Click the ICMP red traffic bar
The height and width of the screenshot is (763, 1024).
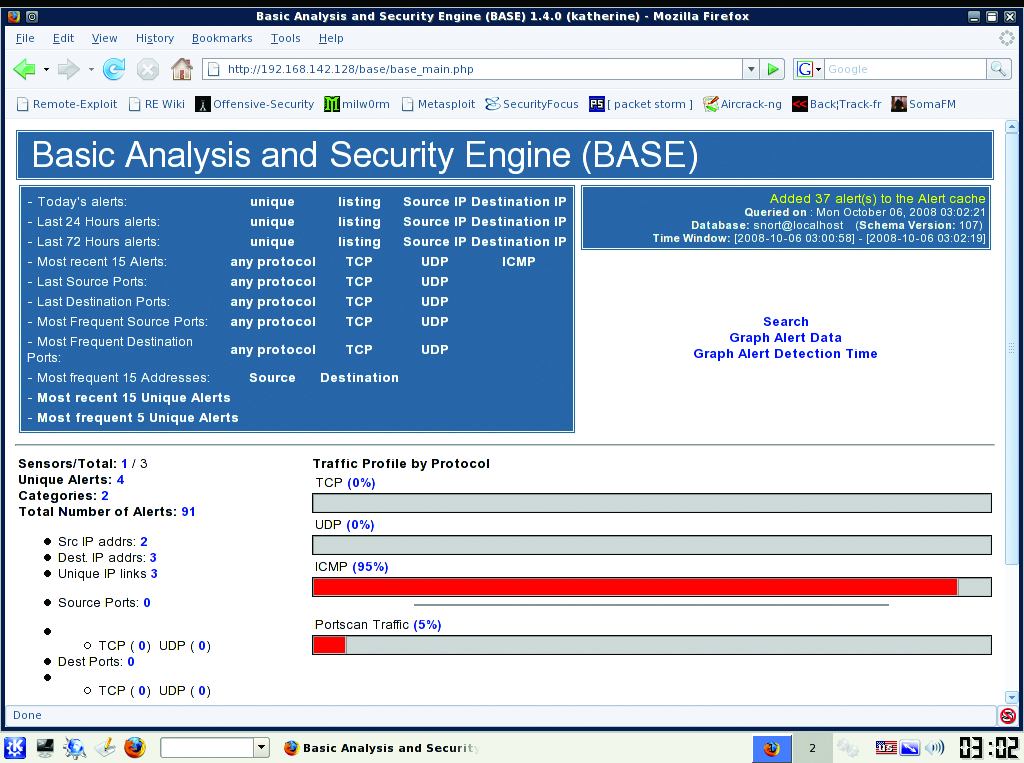pyautogui.click(x=635, y=587)
